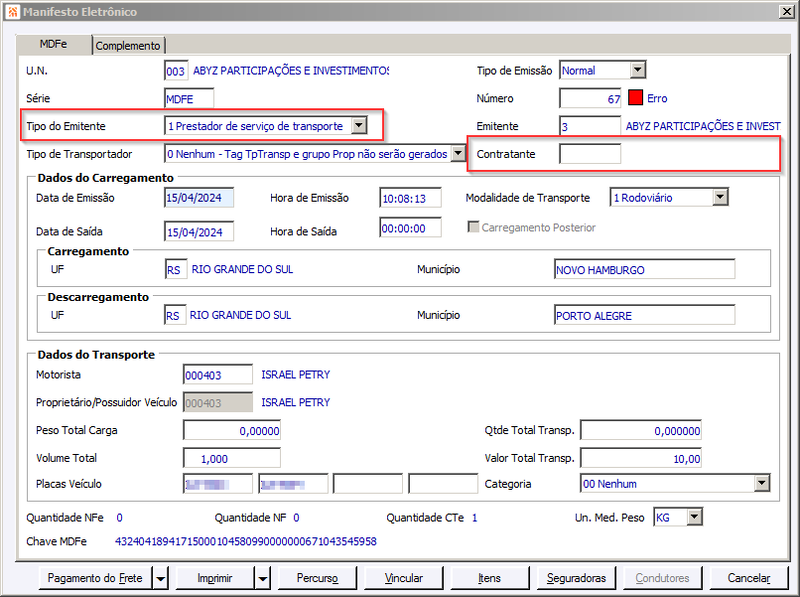
Task: Click the Volume Total field
Action: [232, 458]
